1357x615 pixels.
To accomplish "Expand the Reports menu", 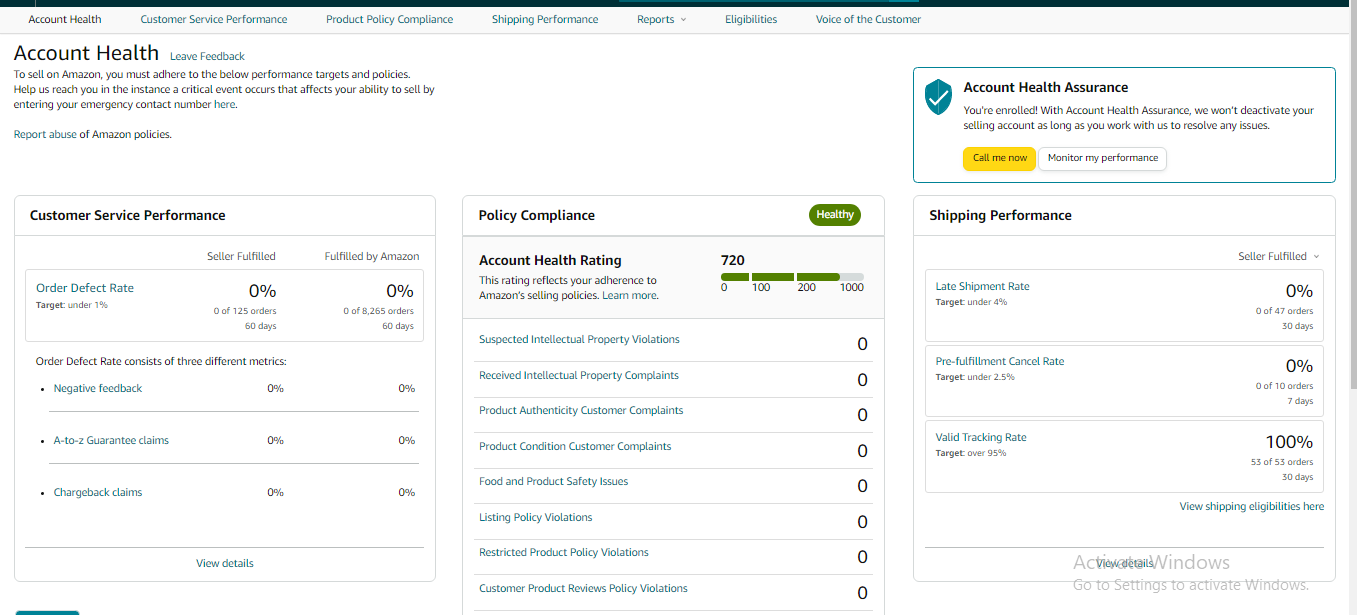I will [x=661, y=19].
